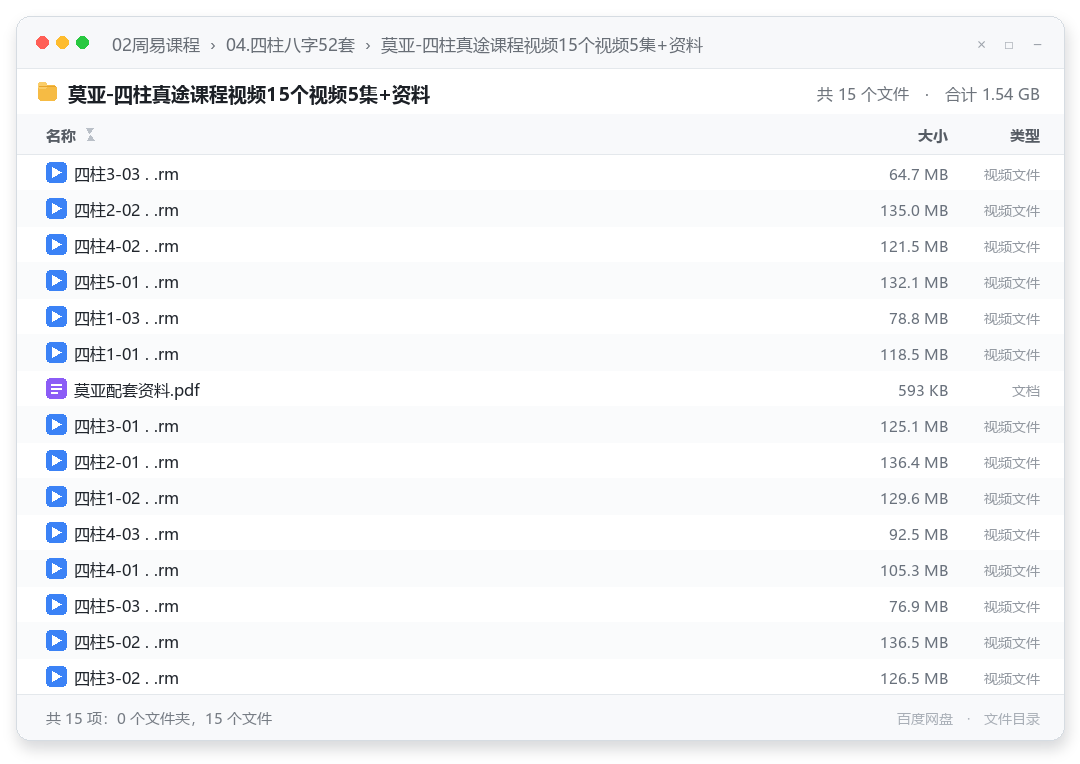Screen dimensions: 1080x764
Task: Select file name 四柱5-02 . .rm
Action: pyautogui.click(x=126, y=642)
